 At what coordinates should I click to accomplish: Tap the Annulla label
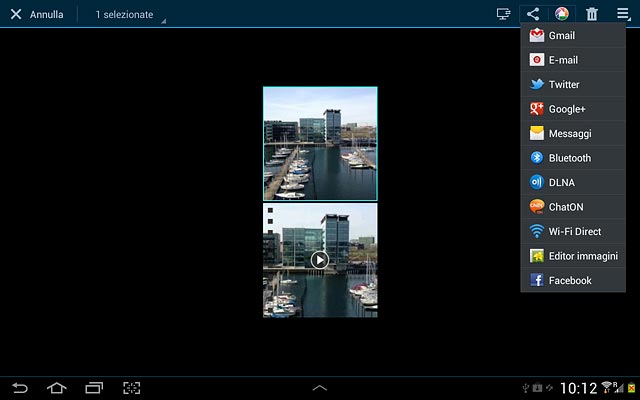pyautogui.click(x=47, y=15)
